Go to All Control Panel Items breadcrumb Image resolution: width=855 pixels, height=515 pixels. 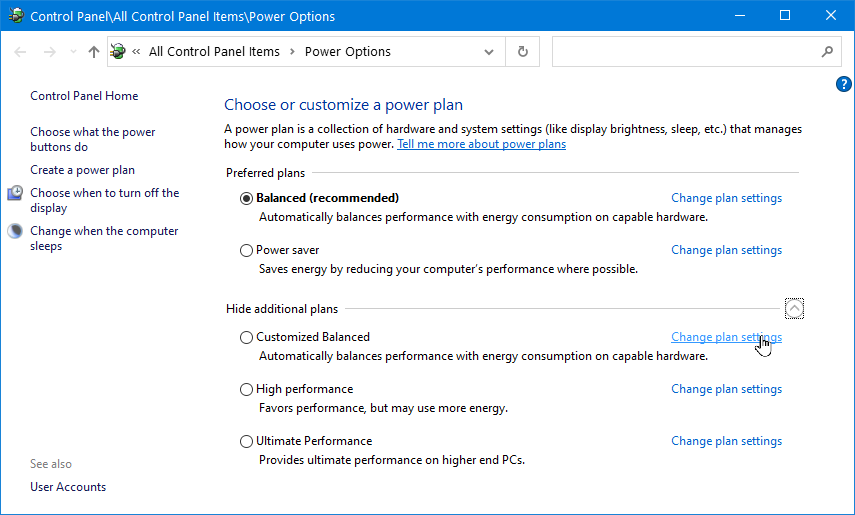tap(214, 52)
